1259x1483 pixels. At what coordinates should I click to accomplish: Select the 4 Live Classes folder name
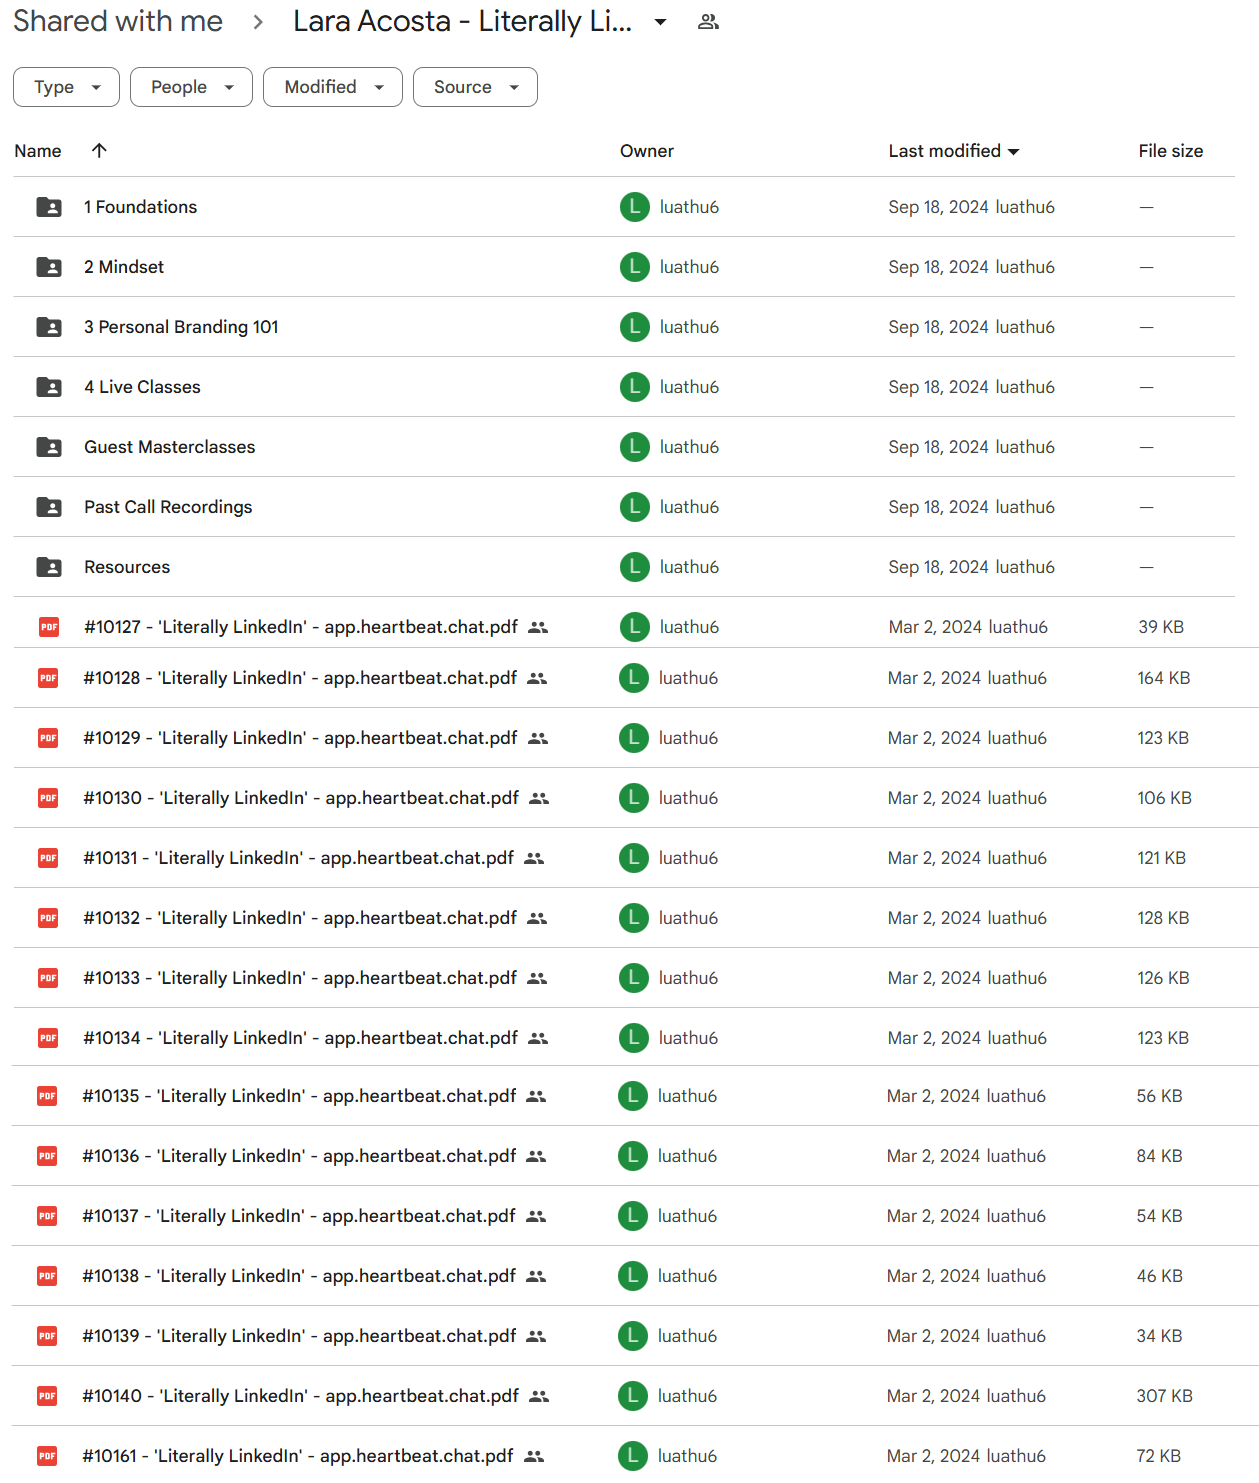click(142, 387)
